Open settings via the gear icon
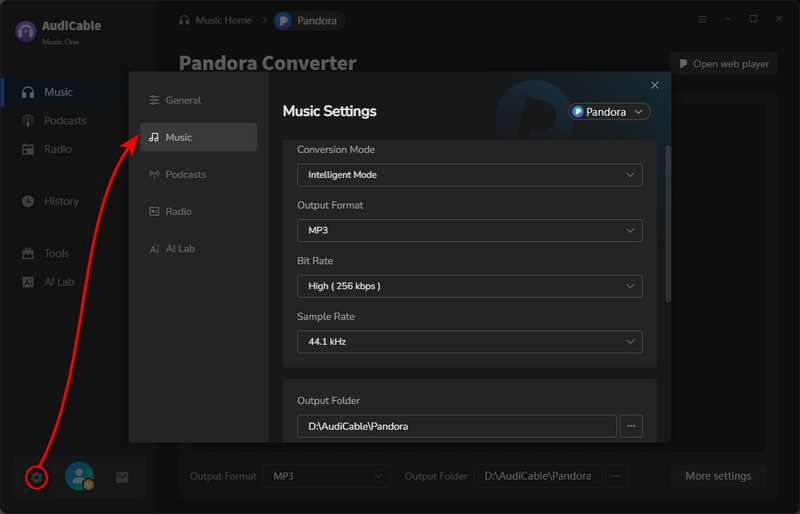This screenshot has width=800, height=514. 36,477
